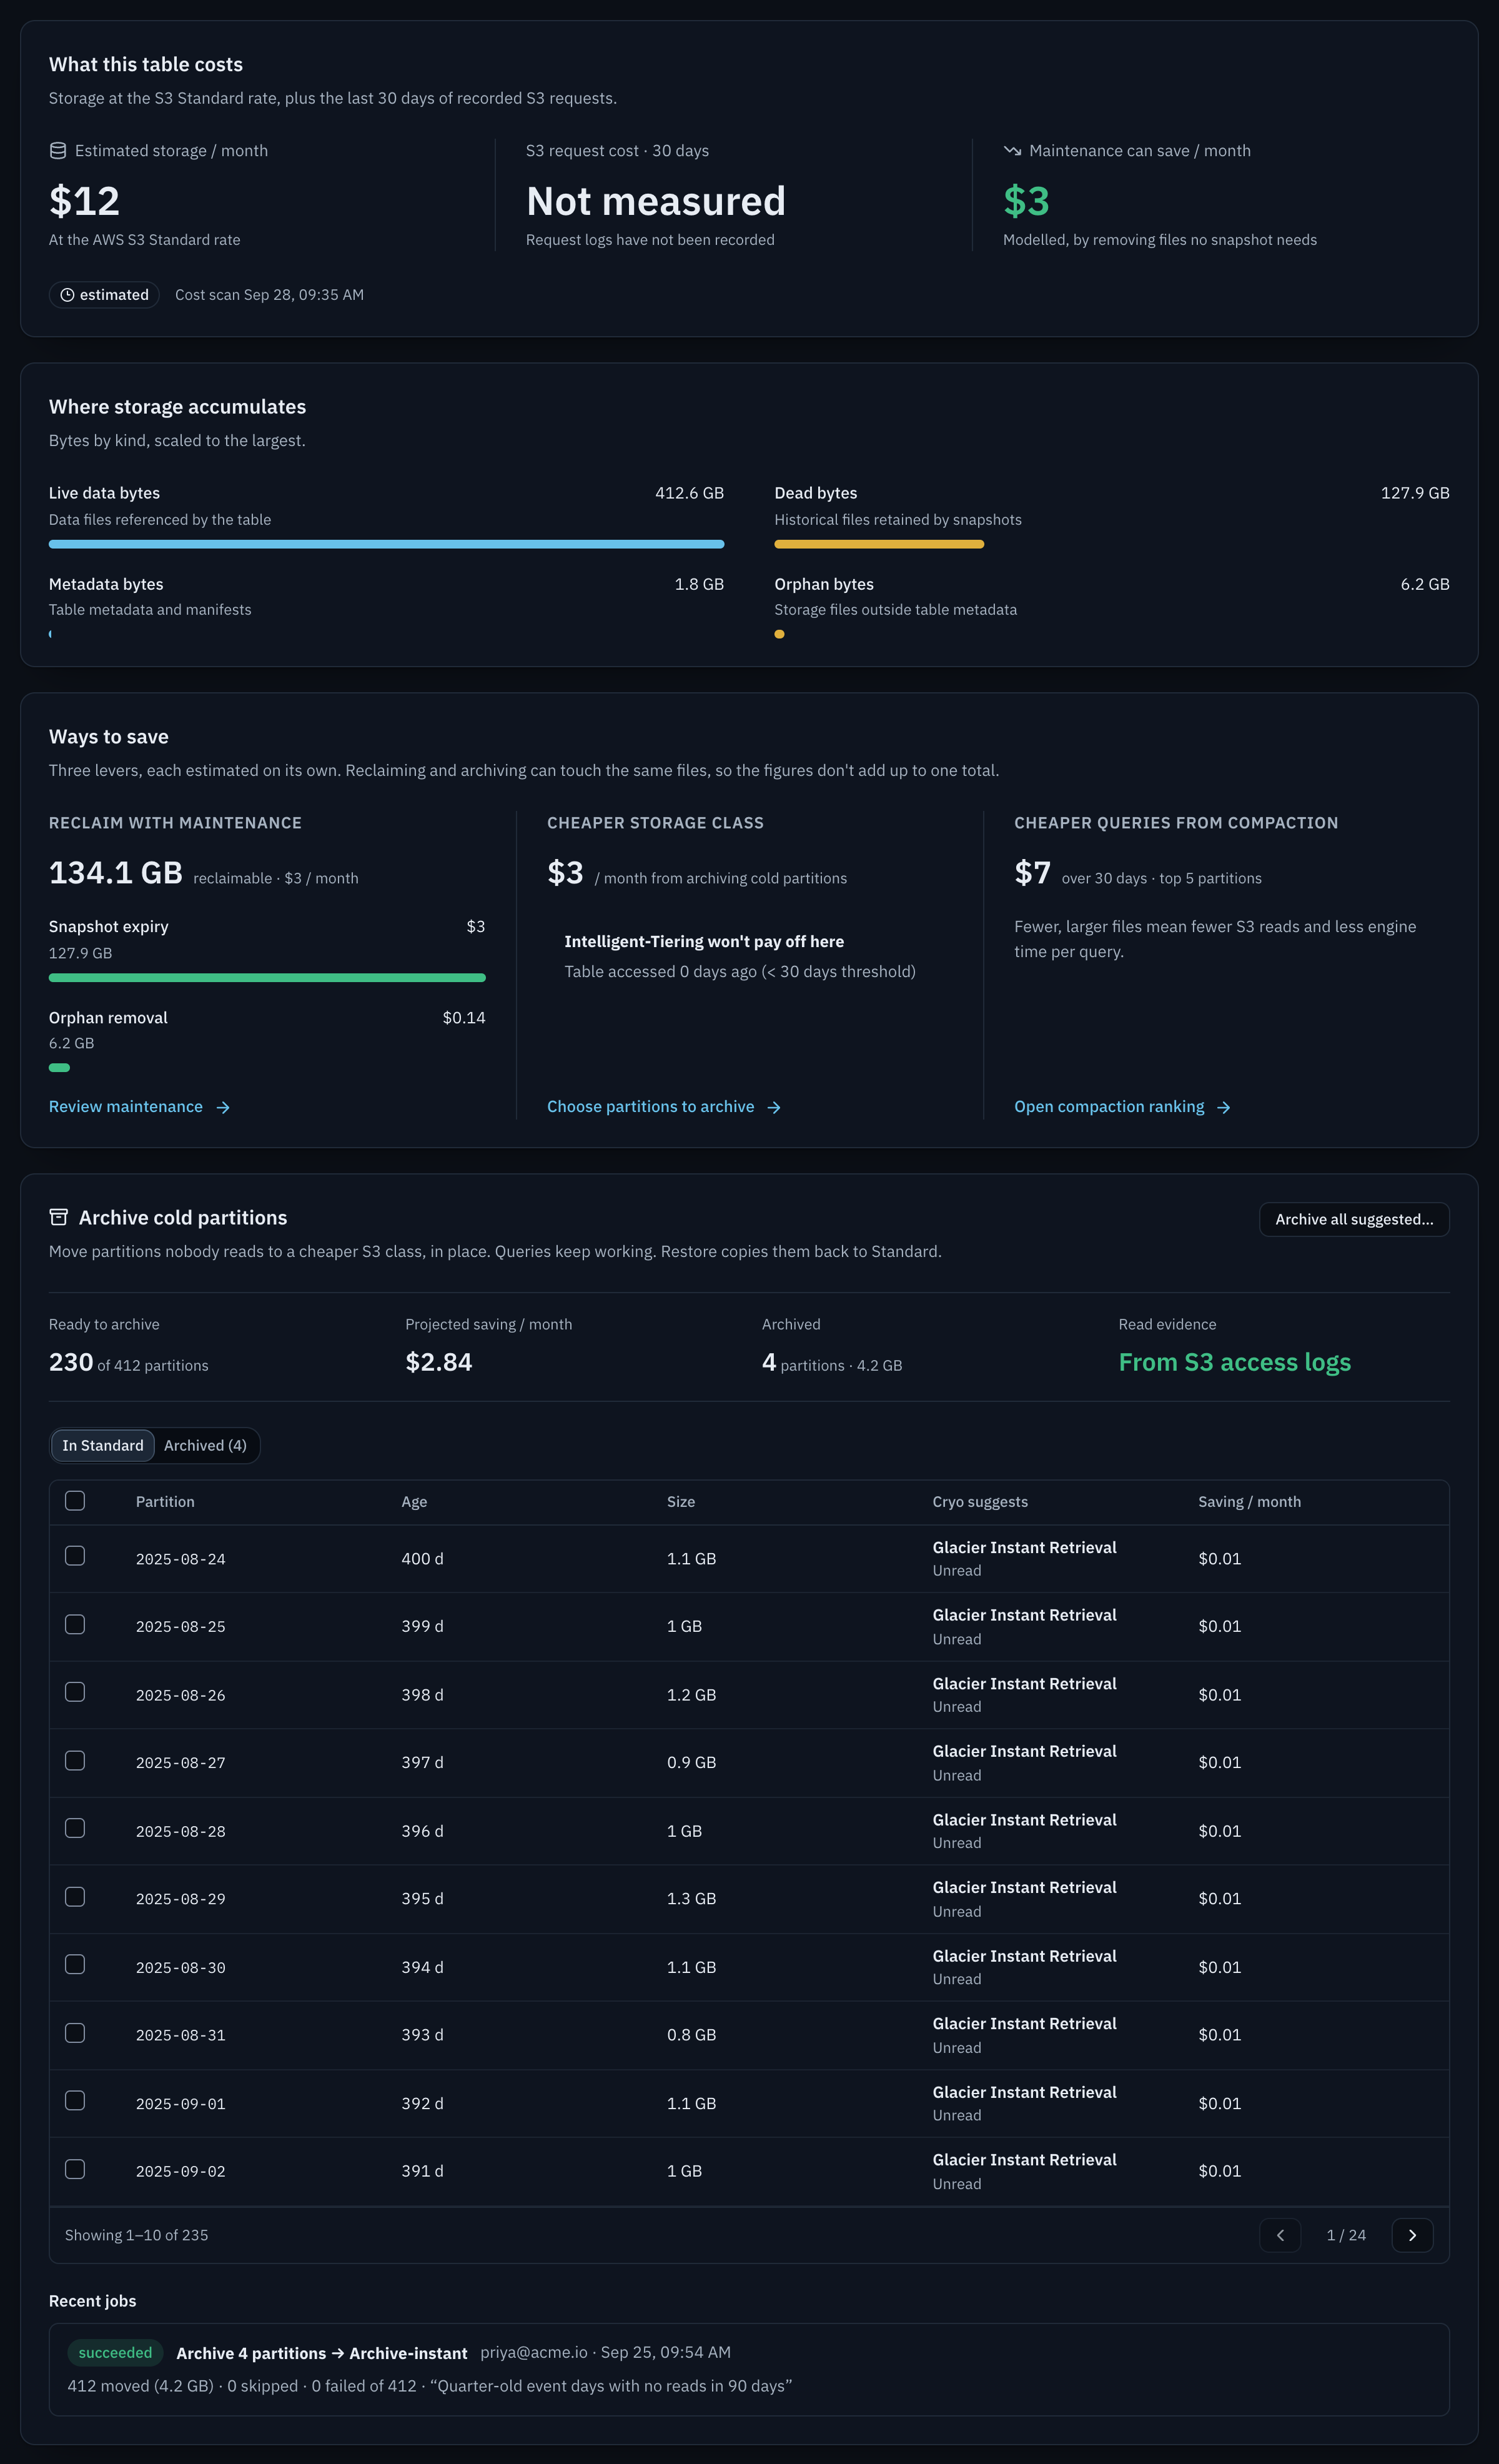Click the arrow icon after Review maintenance
The width and height of the screenshot is (1499, 2464).
tap(223, 1107)
